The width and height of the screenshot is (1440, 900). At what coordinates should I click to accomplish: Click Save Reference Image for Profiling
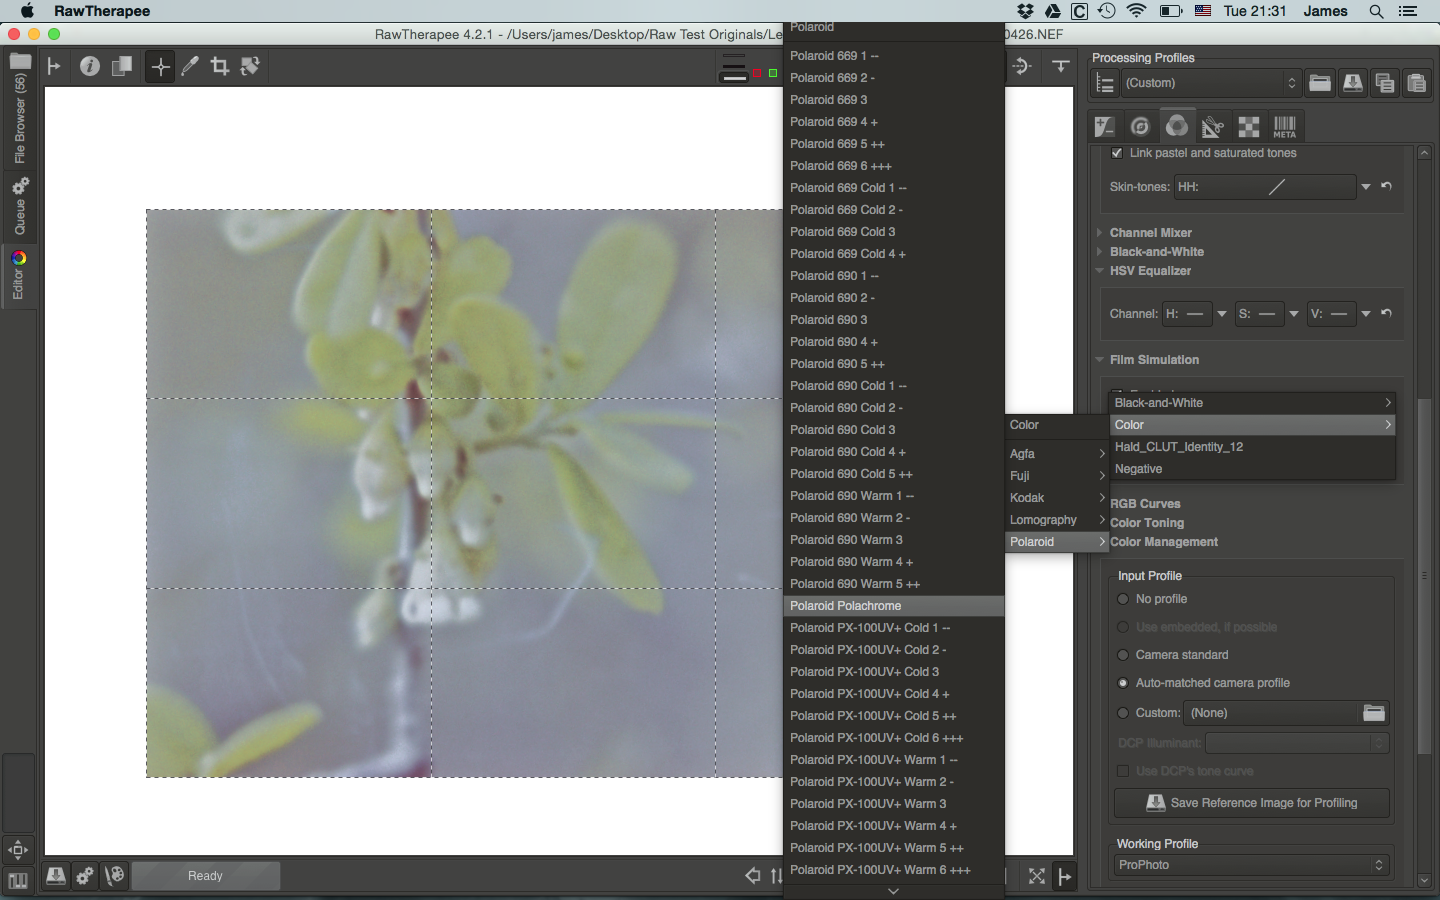pos(1252,803)
